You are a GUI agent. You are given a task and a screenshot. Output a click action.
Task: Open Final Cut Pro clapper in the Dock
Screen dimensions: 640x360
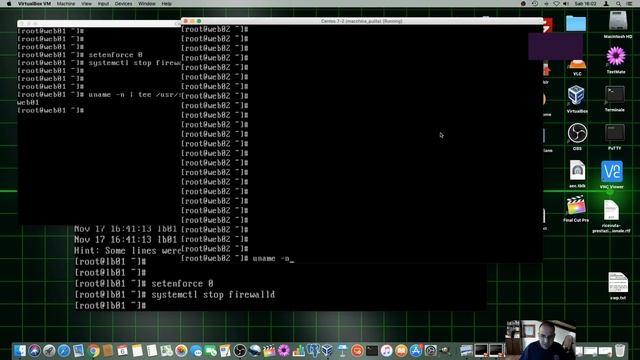coord(269,351)
